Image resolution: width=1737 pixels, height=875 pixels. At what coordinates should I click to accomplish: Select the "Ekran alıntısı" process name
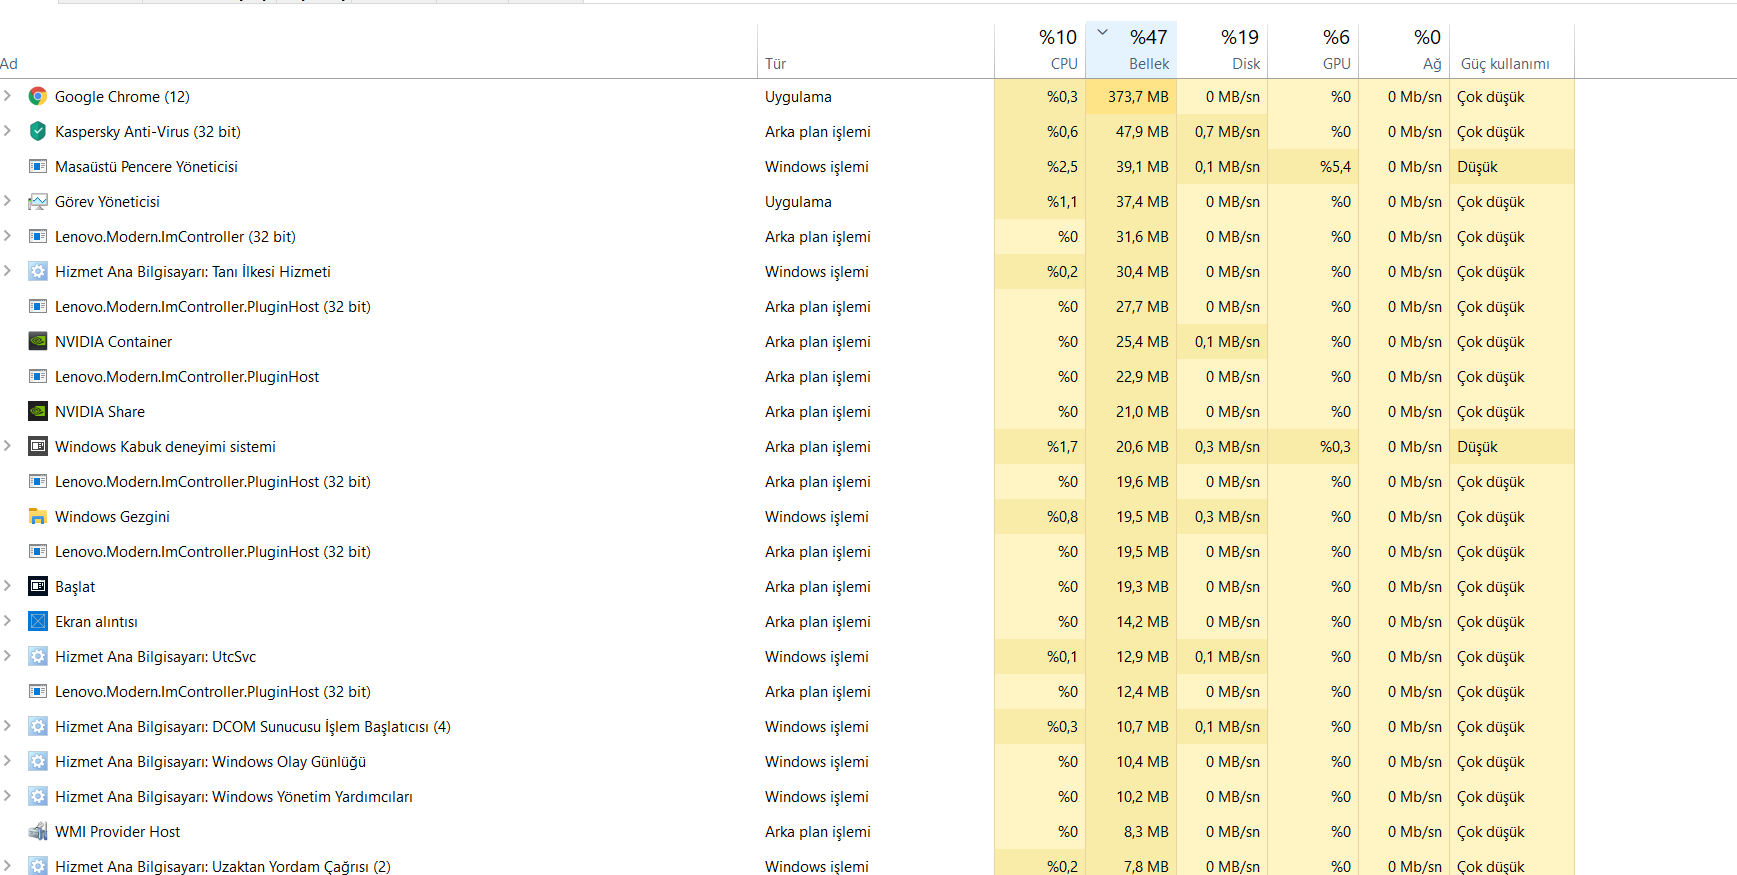(x=96, y=622)
